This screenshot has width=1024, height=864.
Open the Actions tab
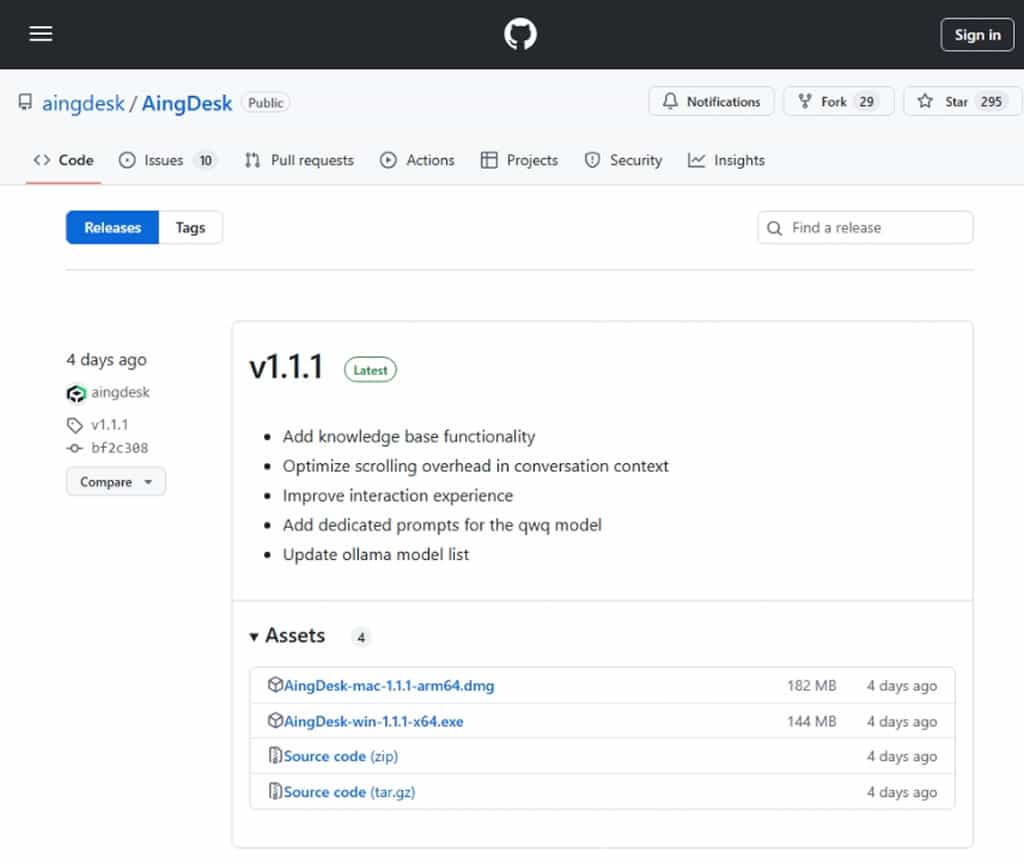coord(417,160)
